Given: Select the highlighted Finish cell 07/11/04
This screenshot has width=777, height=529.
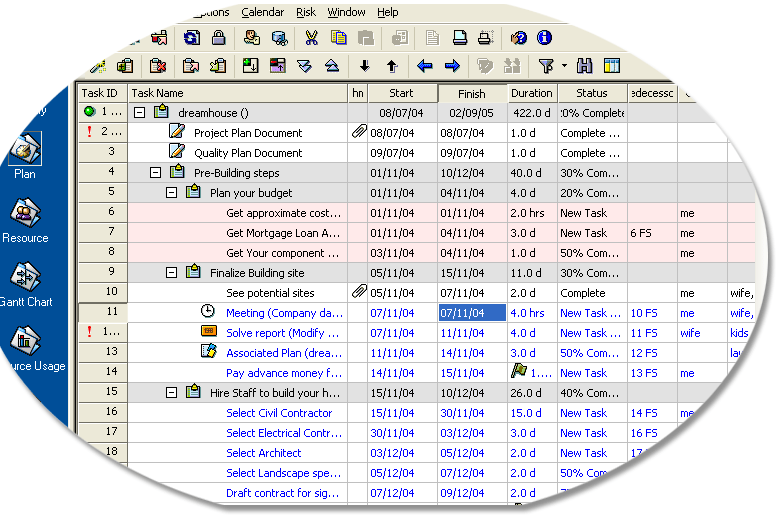Looking at the screenshot, I should [x=472, y=313].
